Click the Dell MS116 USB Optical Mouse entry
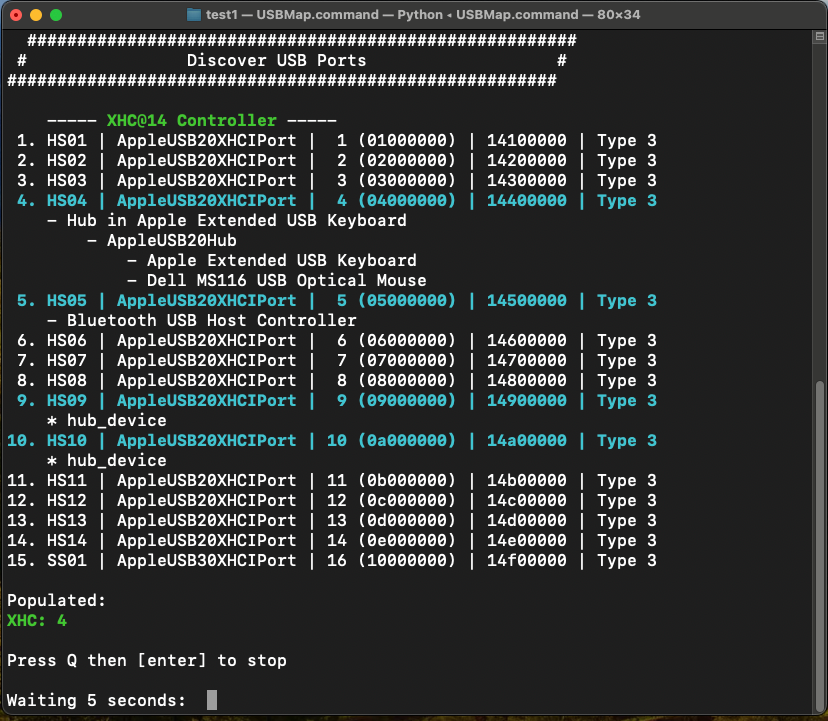Image resolution: width=828 pixels, height=721 pixels. coord(286,280)
